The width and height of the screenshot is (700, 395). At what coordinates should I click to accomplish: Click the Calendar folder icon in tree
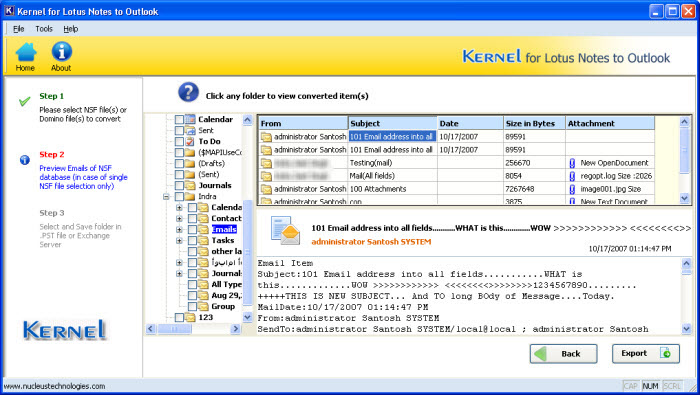191,119
